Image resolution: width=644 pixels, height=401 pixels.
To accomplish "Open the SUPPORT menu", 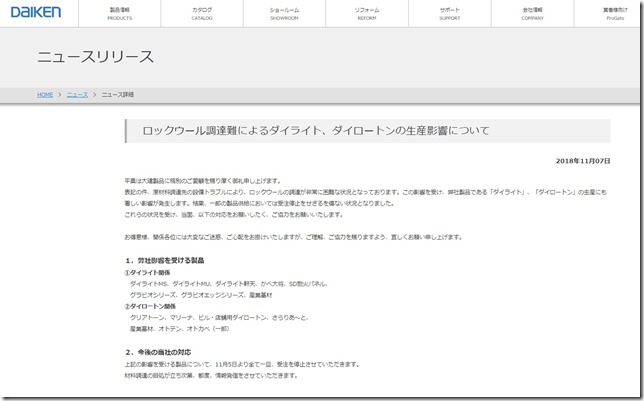I will (x=450, y=14).
